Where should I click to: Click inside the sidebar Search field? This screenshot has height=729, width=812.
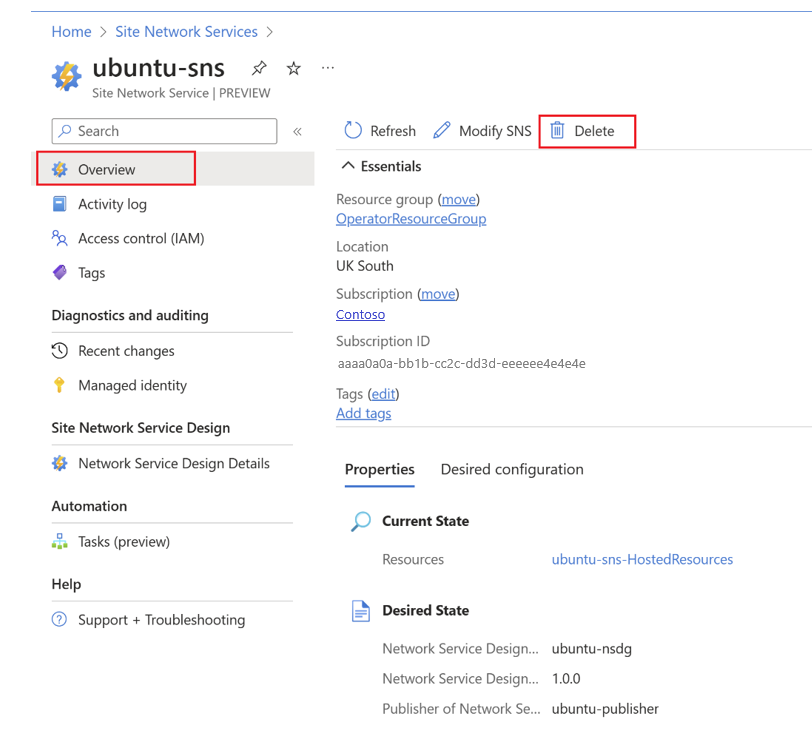[165, 131]
